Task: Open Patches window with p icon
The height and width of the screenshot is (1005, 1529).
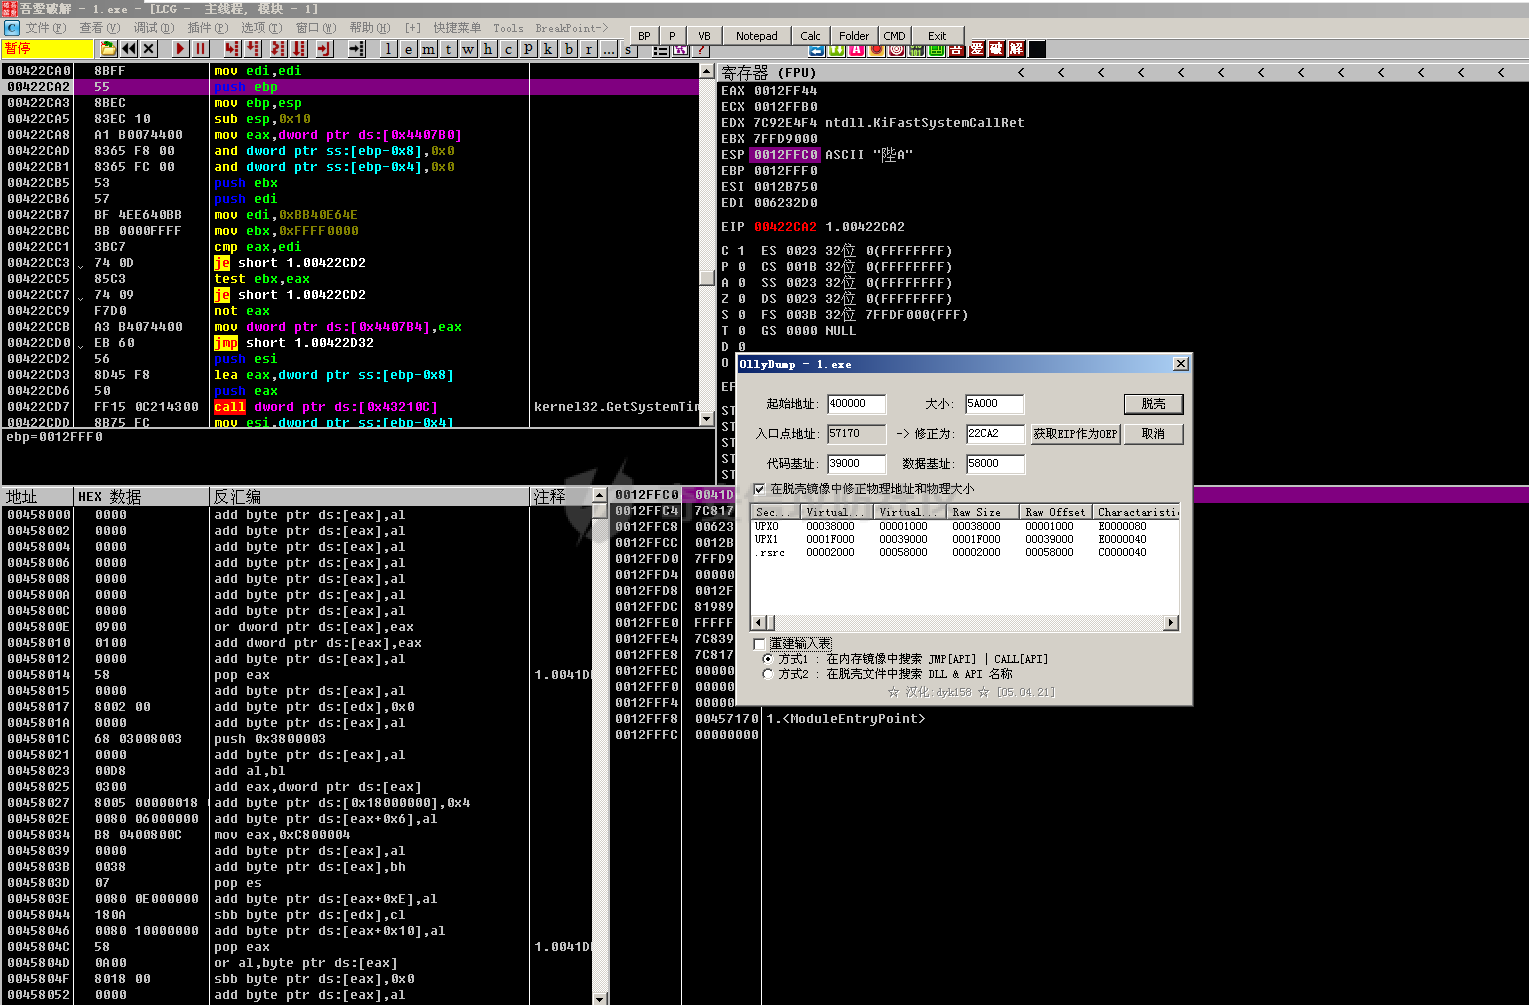Action: pos(528,48)
